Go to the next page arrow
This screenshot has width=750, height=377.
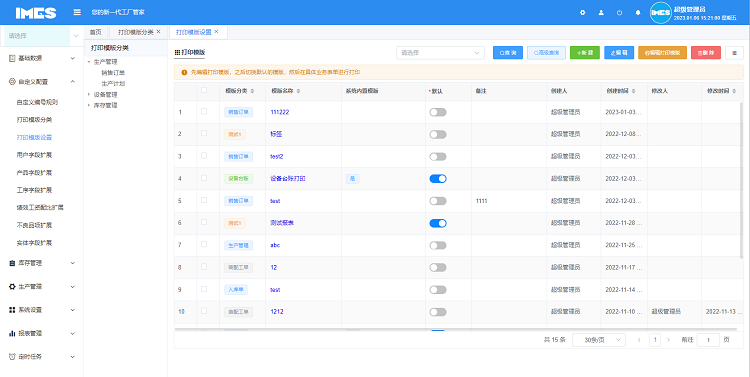pos(669,340)
